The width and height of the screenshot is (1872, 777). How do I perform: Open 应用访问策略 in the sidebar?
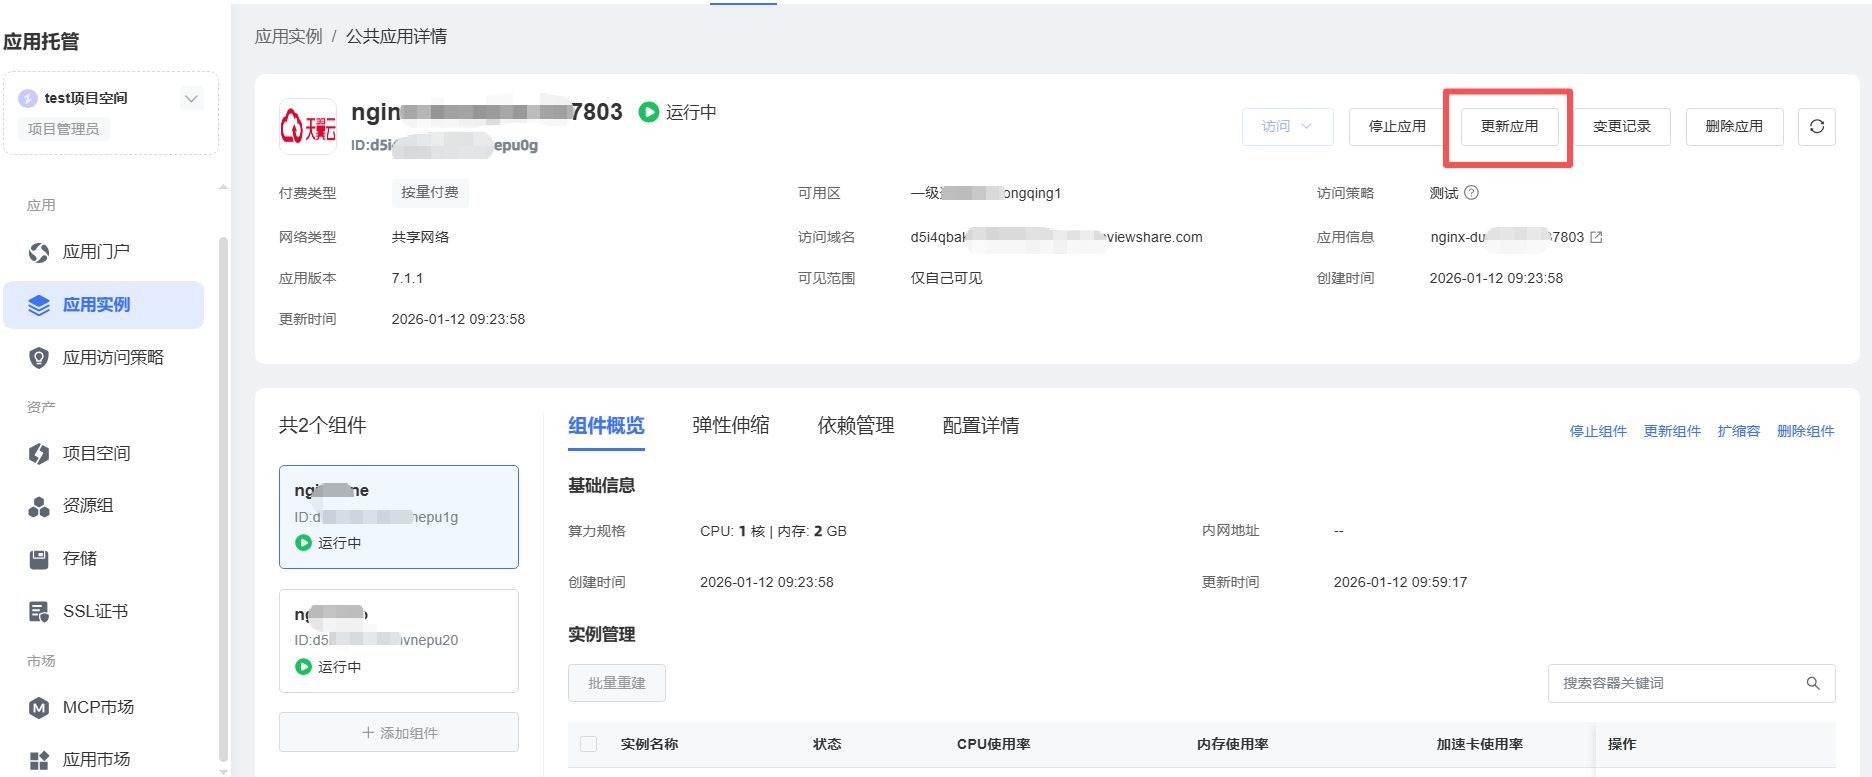pyautogui.click(x=112, y=358)
